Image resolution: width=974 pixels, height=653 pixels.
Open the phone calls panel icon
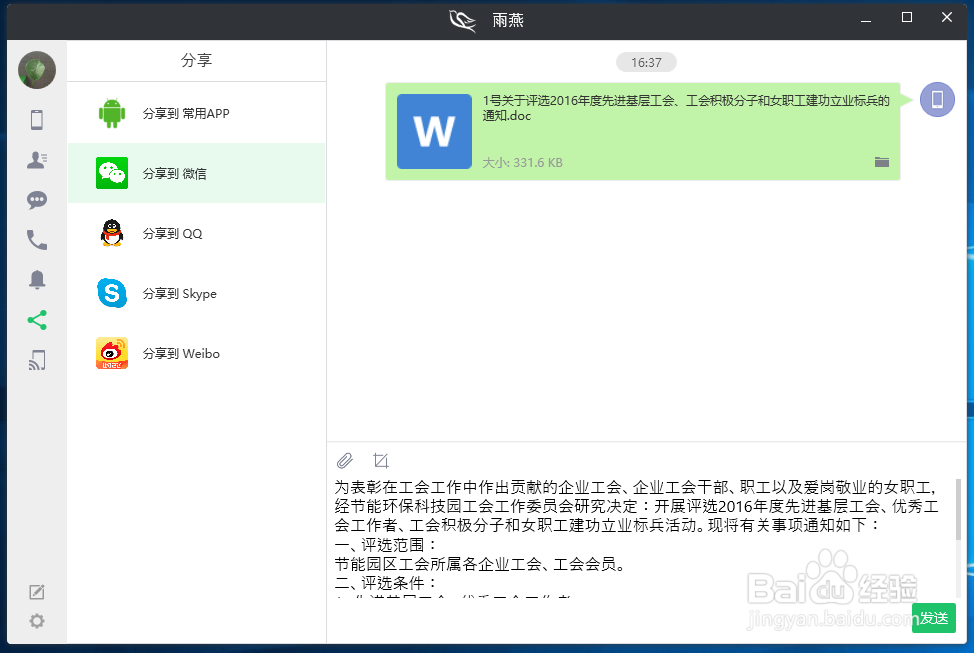coord(37,239)
